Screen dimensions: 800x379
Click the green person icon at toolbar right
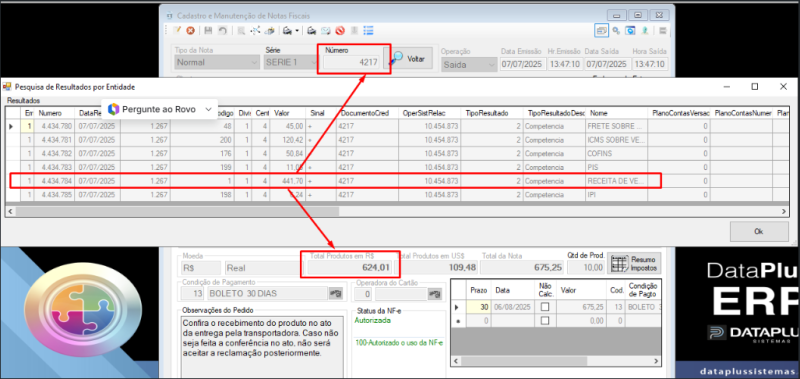[645, 31]
